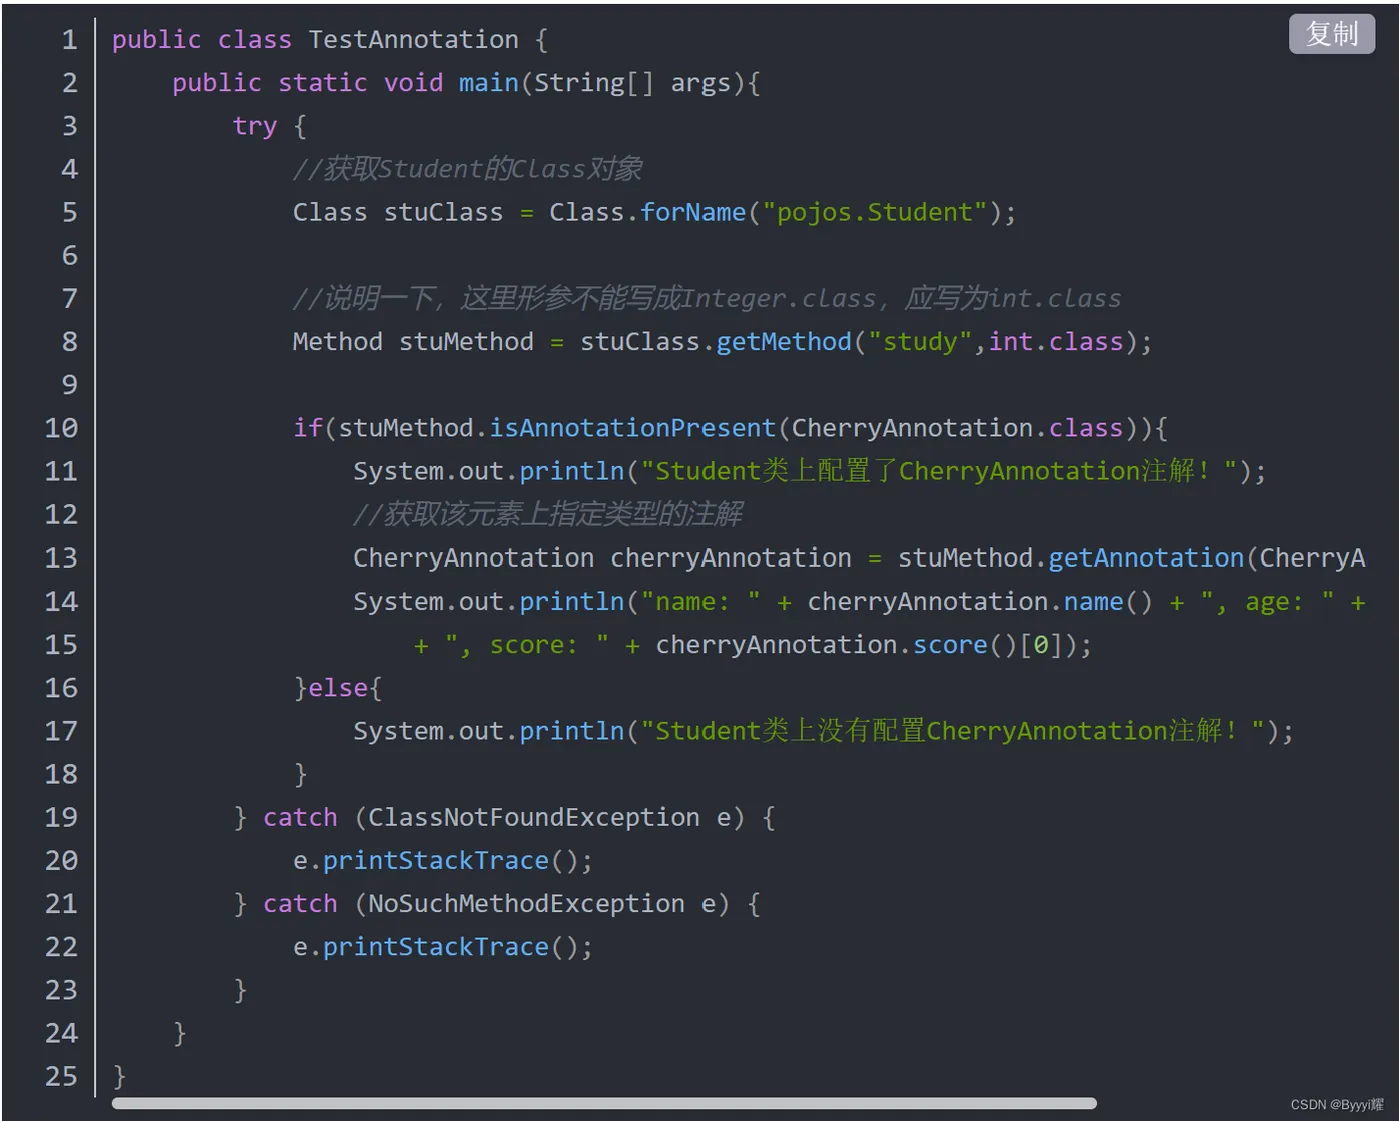Click the 复制 copy button
The width and height of the screenshot is (1400, 1122).
(x=1331, y=34)
